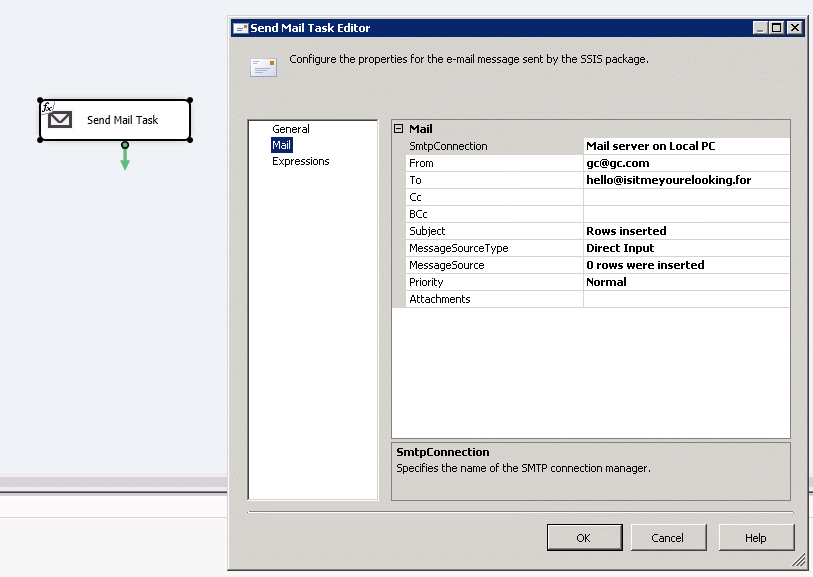Image resolution: width=813 pixels, height=577 pixels.
Task: Click the green precedence constraint arrow
Action: [x=125, y=159]
